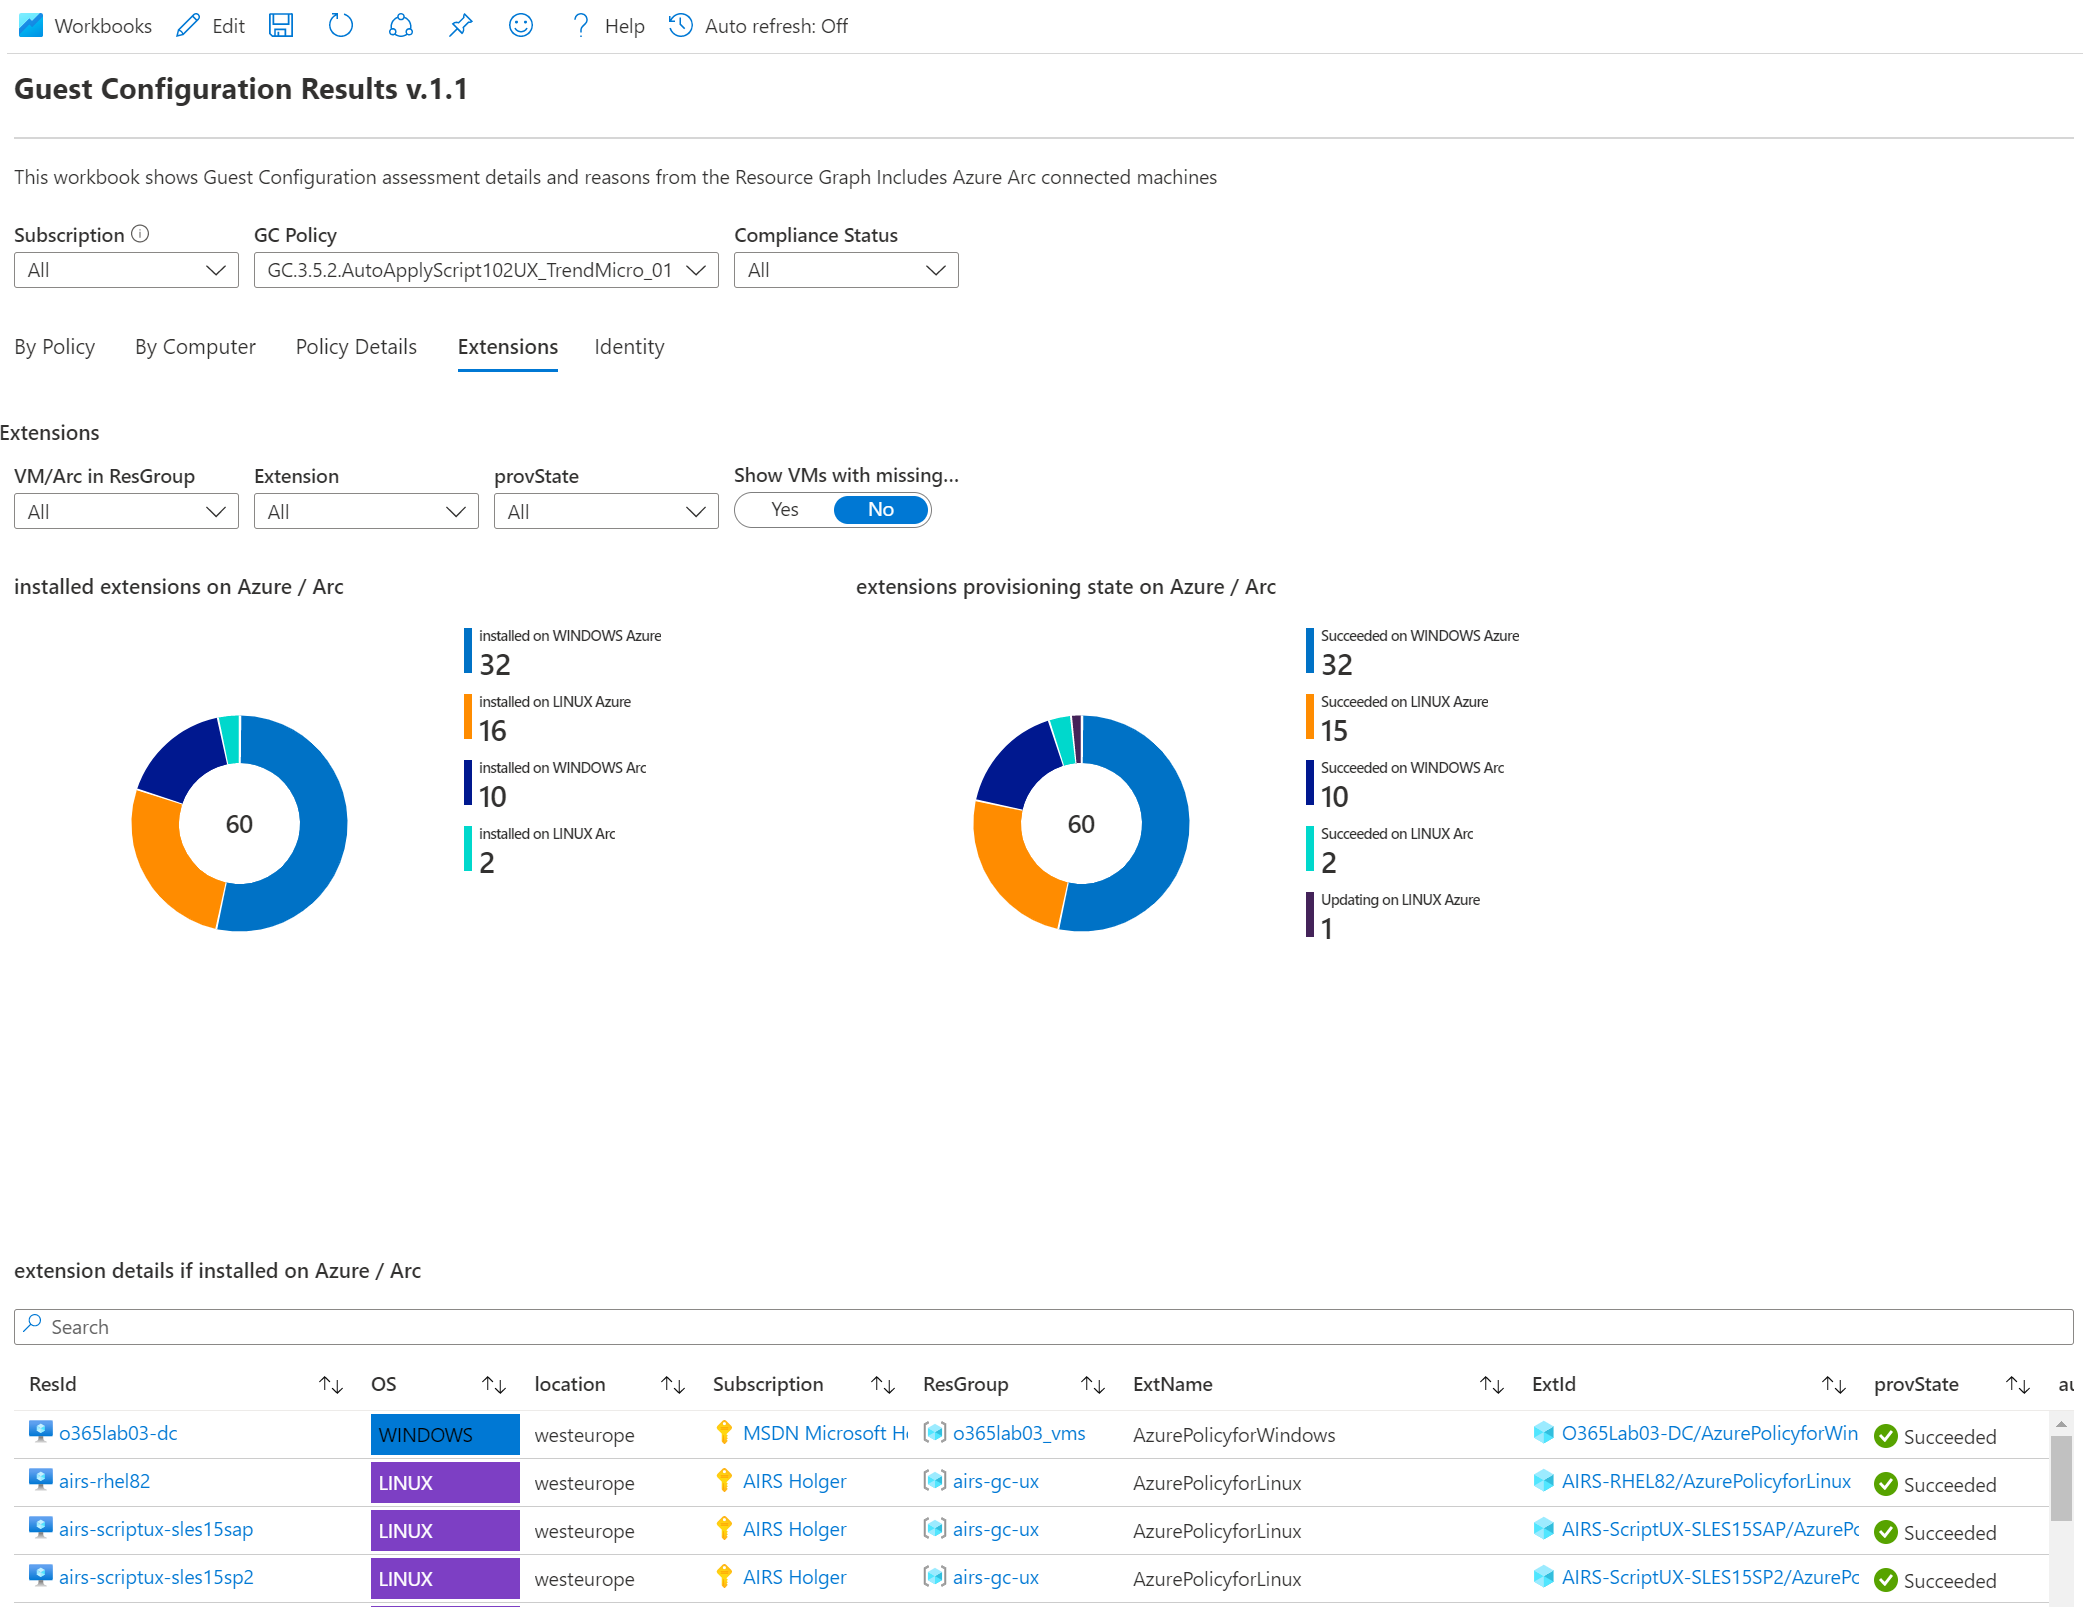Click the green Succeeded check for airs-rhel82

(1886, 1484)
